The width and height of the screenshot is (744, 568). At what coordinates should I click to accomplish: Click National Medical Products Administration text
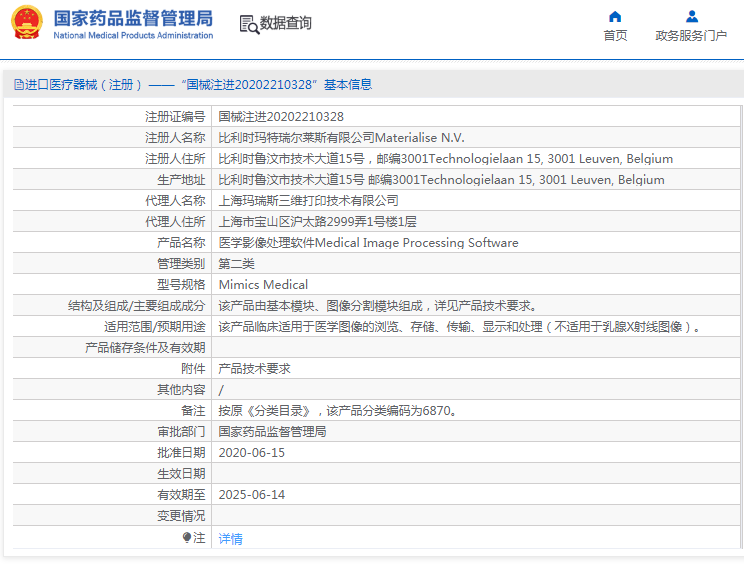[x=133, y=36]
